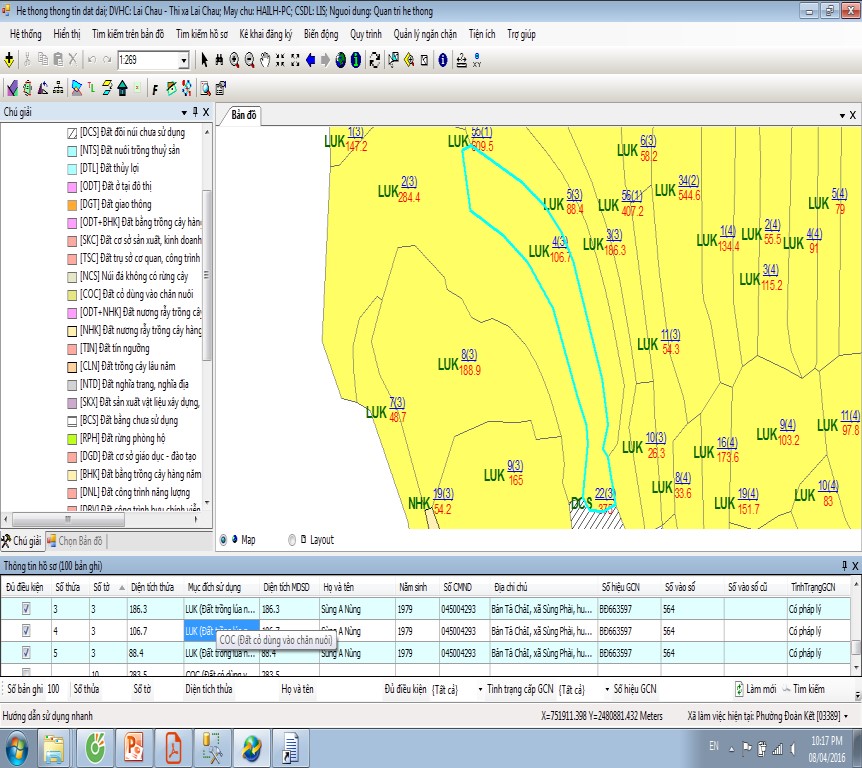Select the arrow pointer tool
The image size is (862, 768).
[205, 60]
